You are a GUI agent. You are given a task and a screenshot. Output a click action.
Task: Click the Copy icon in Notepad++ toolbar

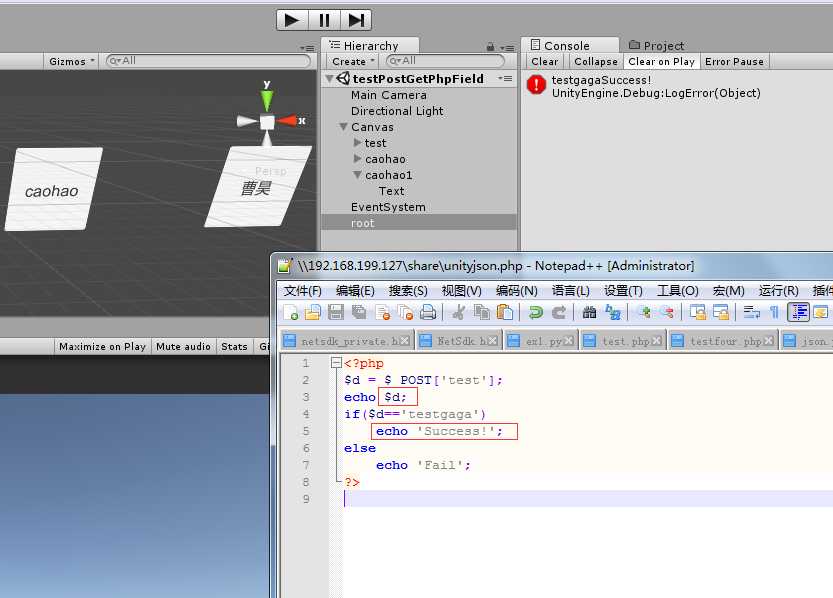[x=482, y=312]
